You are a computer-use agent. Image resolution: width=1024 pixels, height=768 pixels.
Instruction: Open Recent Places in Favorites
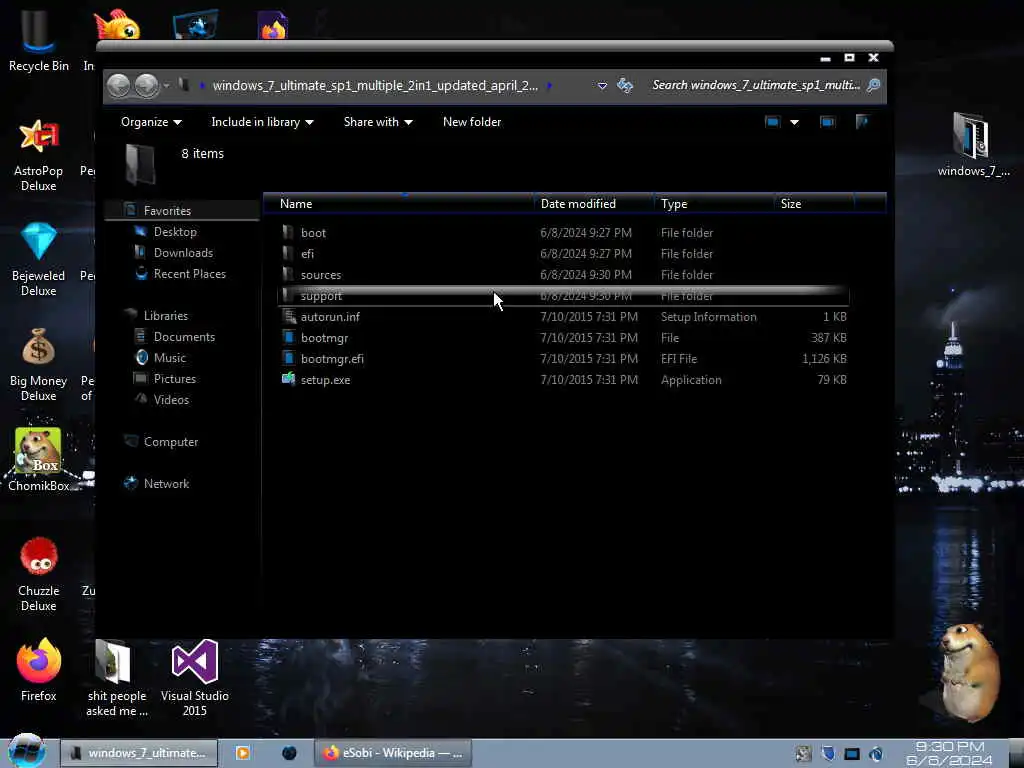click(x=189, y=274)
